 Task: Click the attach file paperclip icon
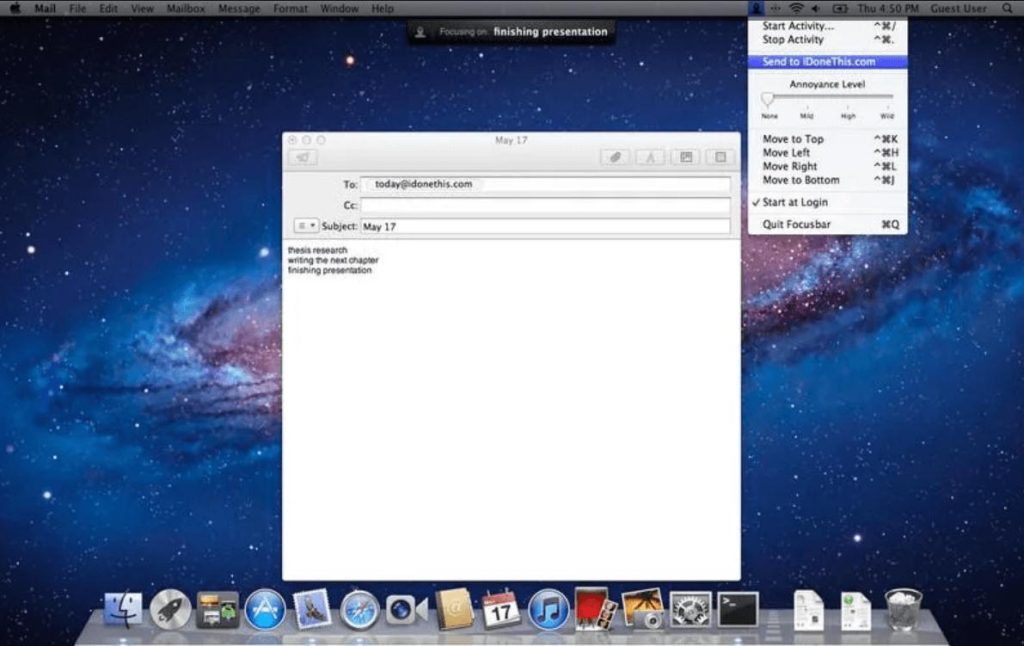point(615,157)
